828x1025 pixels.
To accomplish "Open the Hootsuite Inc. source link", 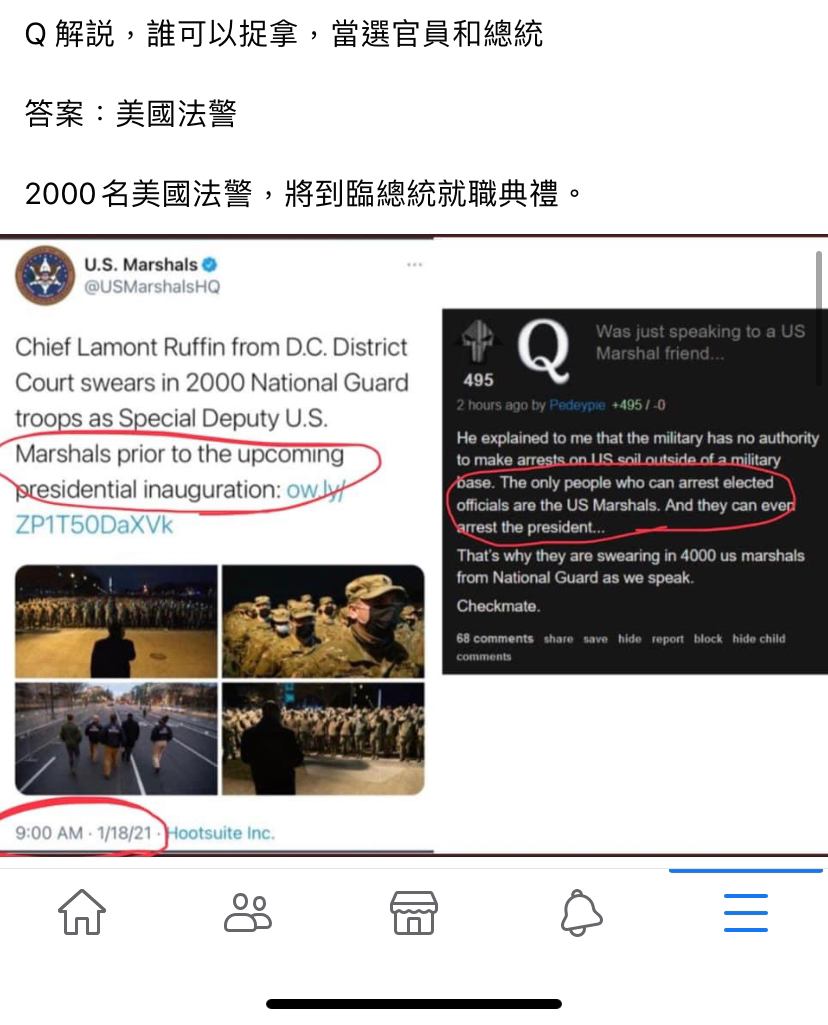I will (x=221, y=833).
